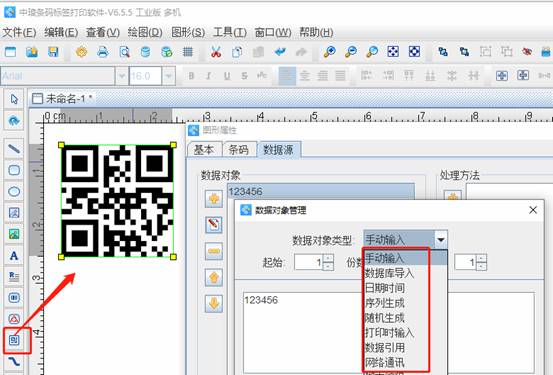Click the Copy icon in toolbar
This screenshot has width=553, height=375.
coord(237,52)
